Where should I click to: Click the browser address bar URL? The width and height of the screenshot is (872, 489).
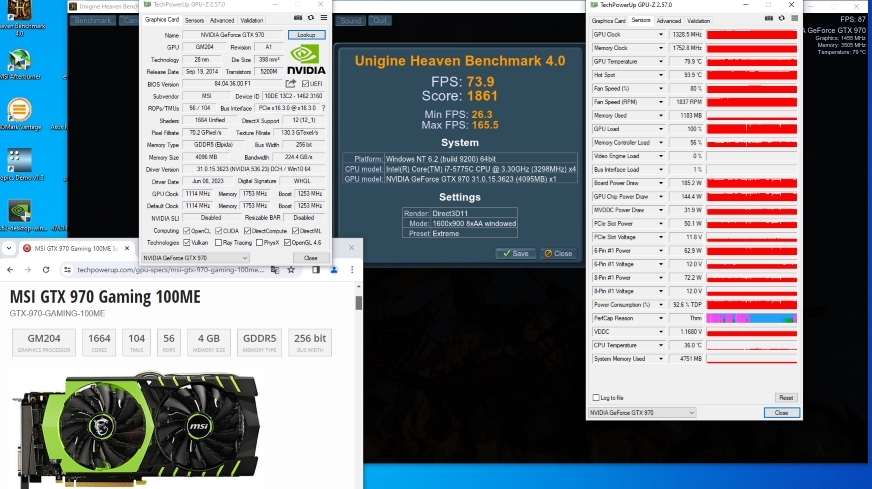click(x=171, y=270)
